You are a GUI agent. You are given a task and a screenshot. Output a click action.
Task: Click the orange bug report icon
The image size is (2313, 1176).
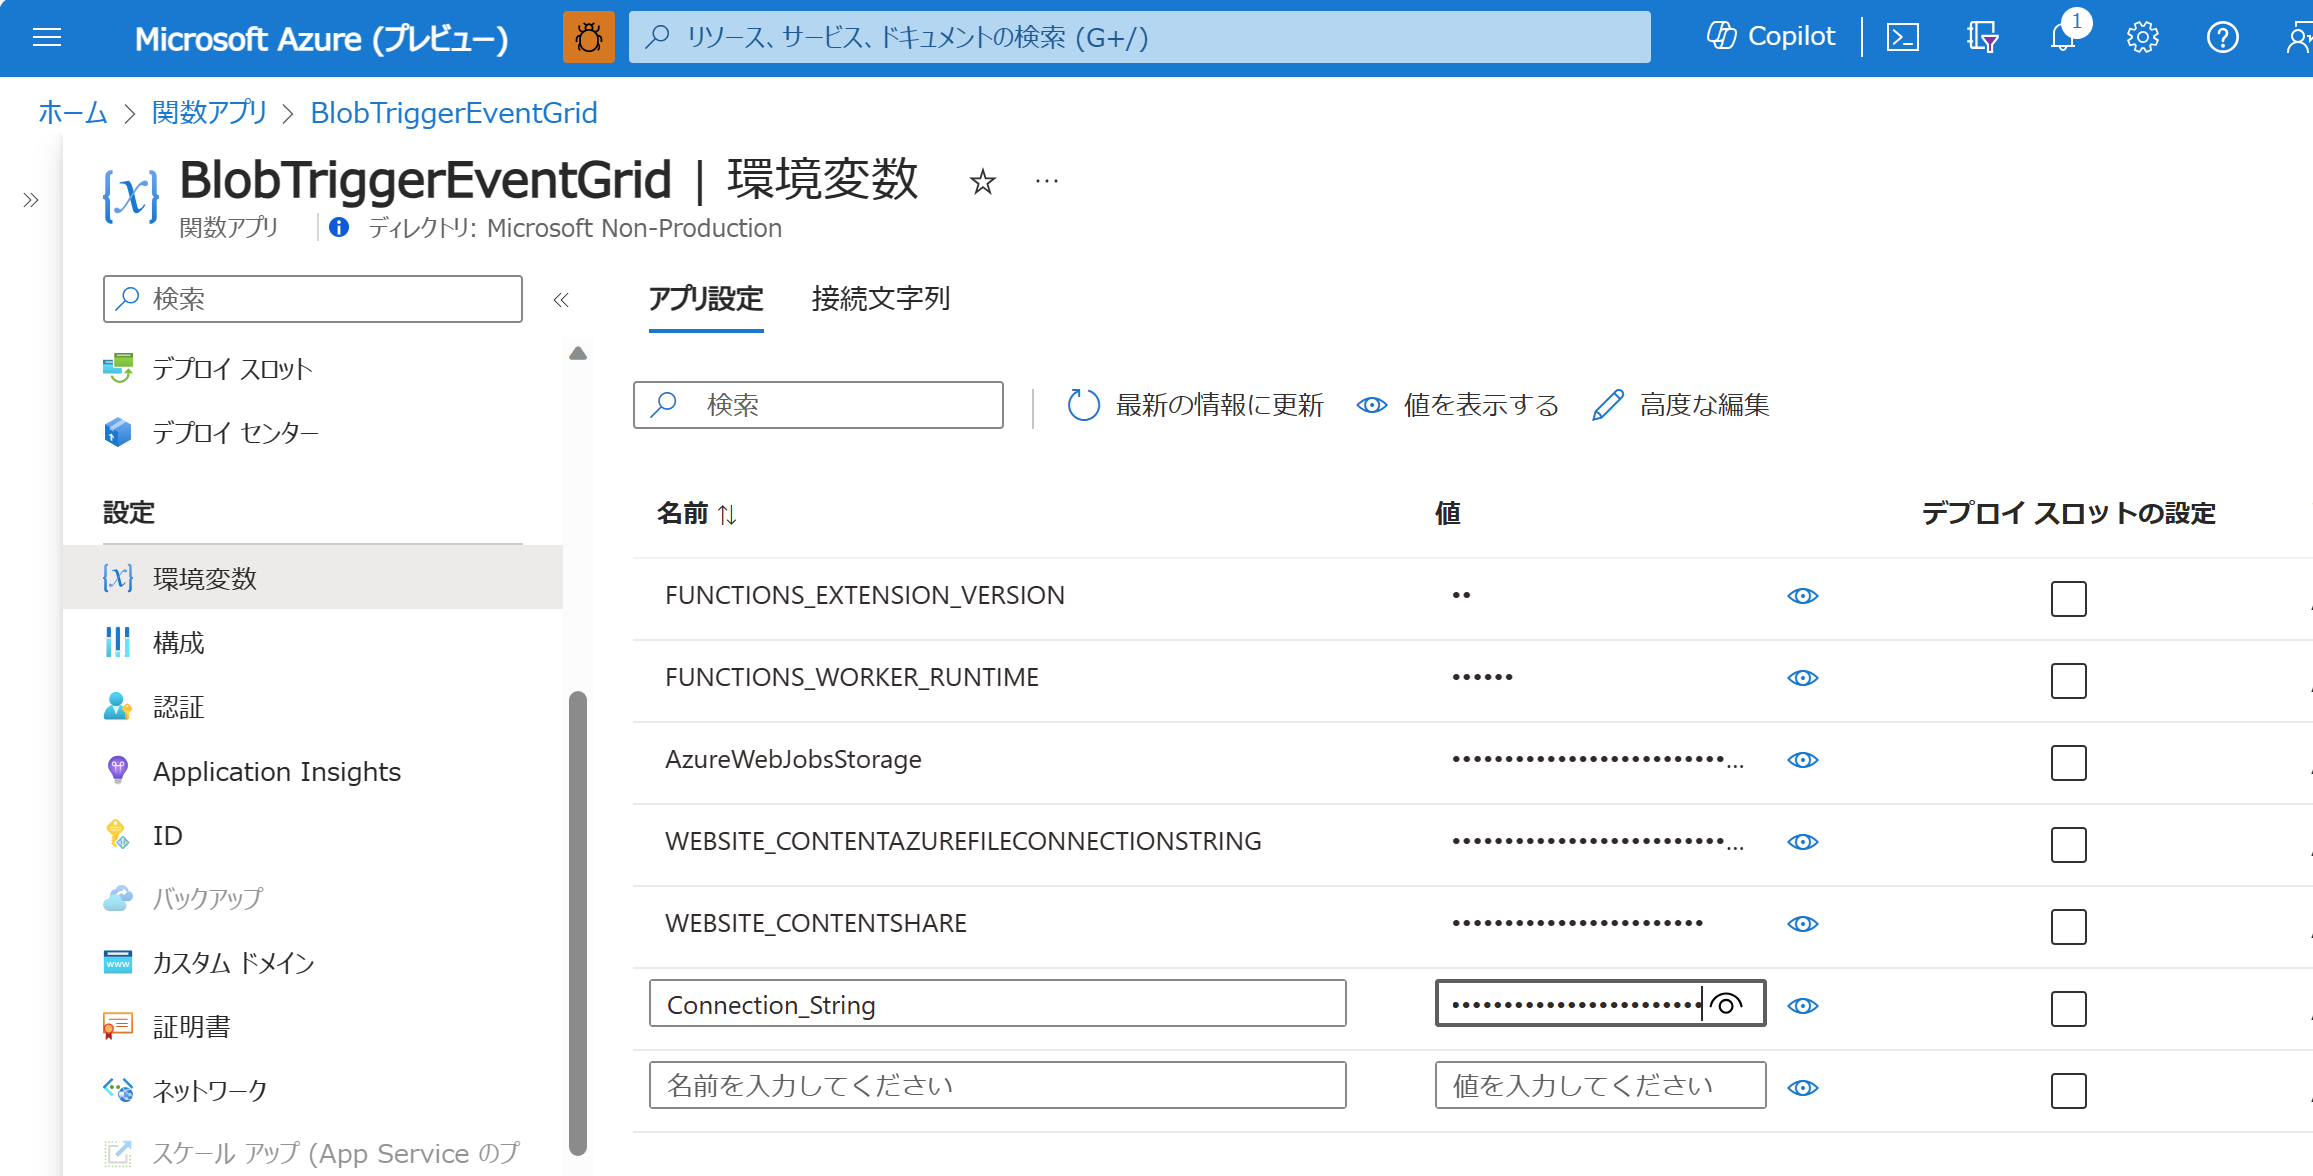tap(589, 38)
